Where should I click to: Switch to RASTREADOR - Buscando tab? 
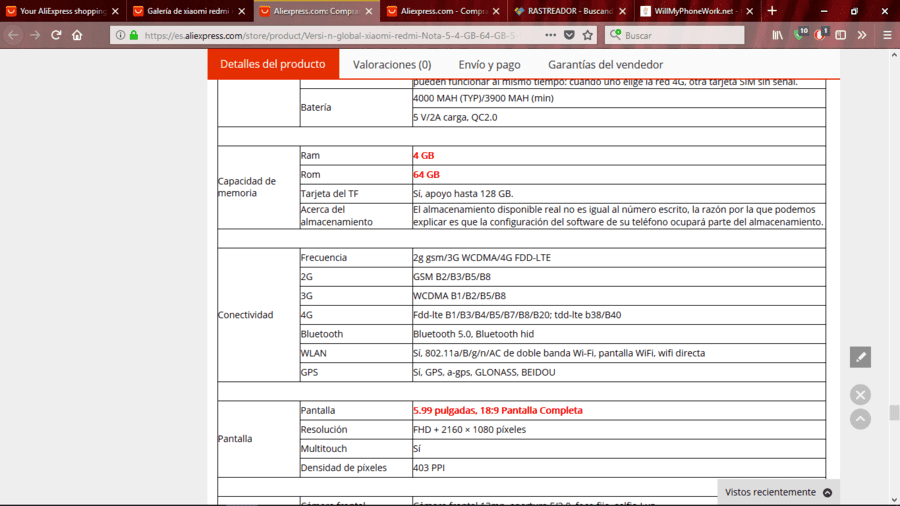(x=569, y=11)
